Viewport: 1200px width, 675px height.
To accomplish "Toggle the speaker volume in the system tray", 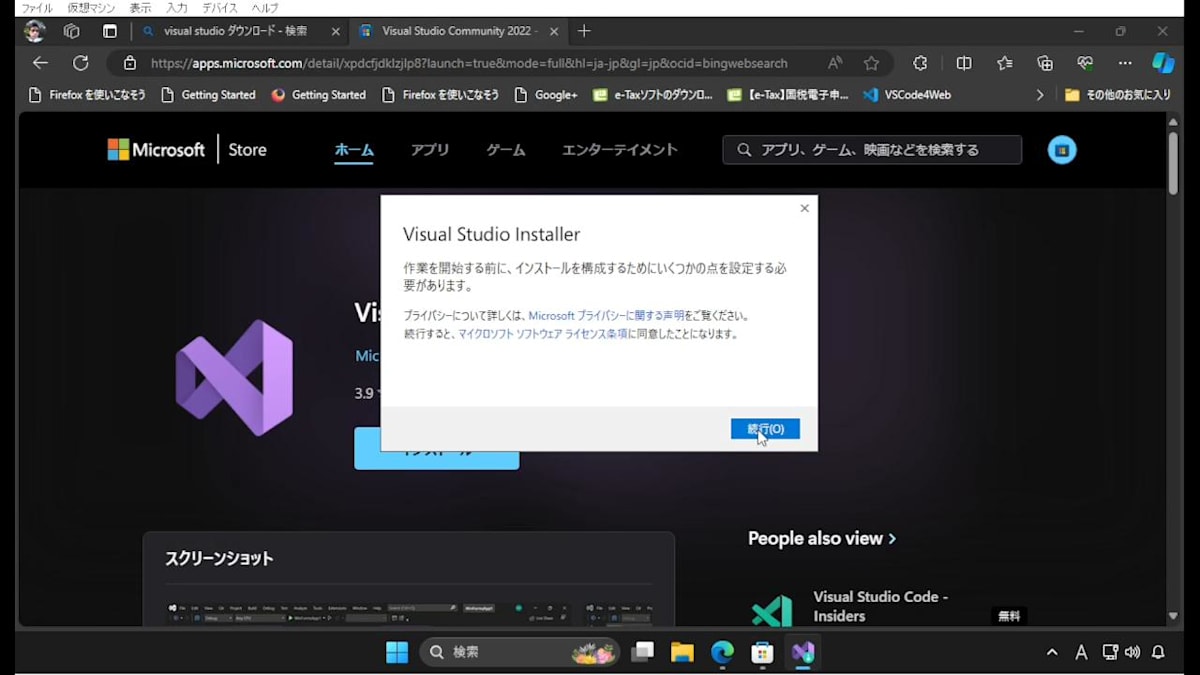I will [x=1134, y=652].
